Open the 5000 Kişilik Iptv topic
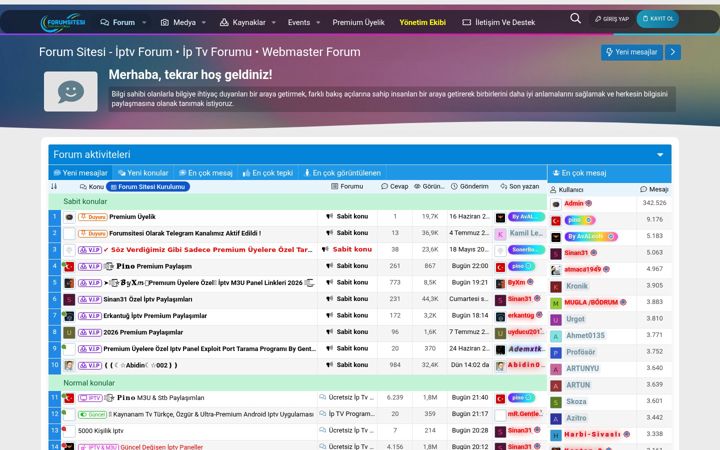 pyautogui.click(x=101, y=431)
